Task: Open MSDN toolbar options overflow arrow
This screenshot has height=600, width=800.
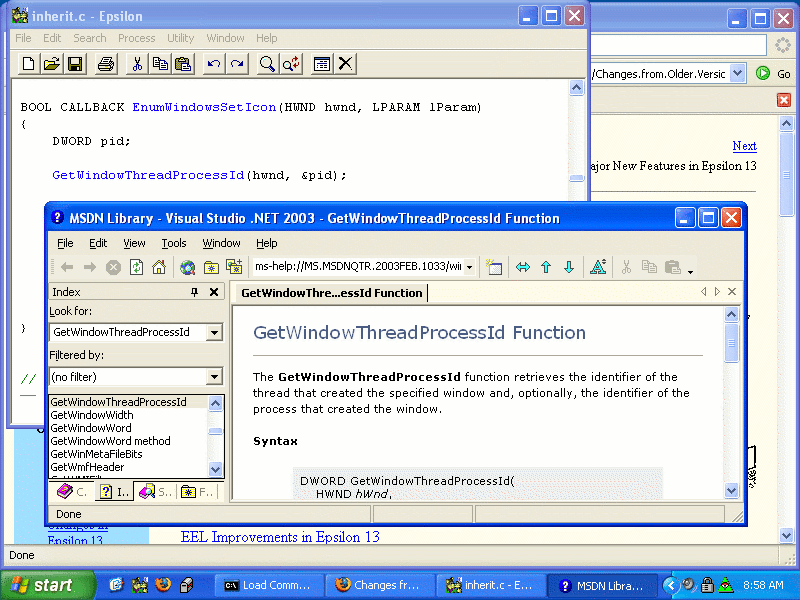Action: tap(690, 272)
